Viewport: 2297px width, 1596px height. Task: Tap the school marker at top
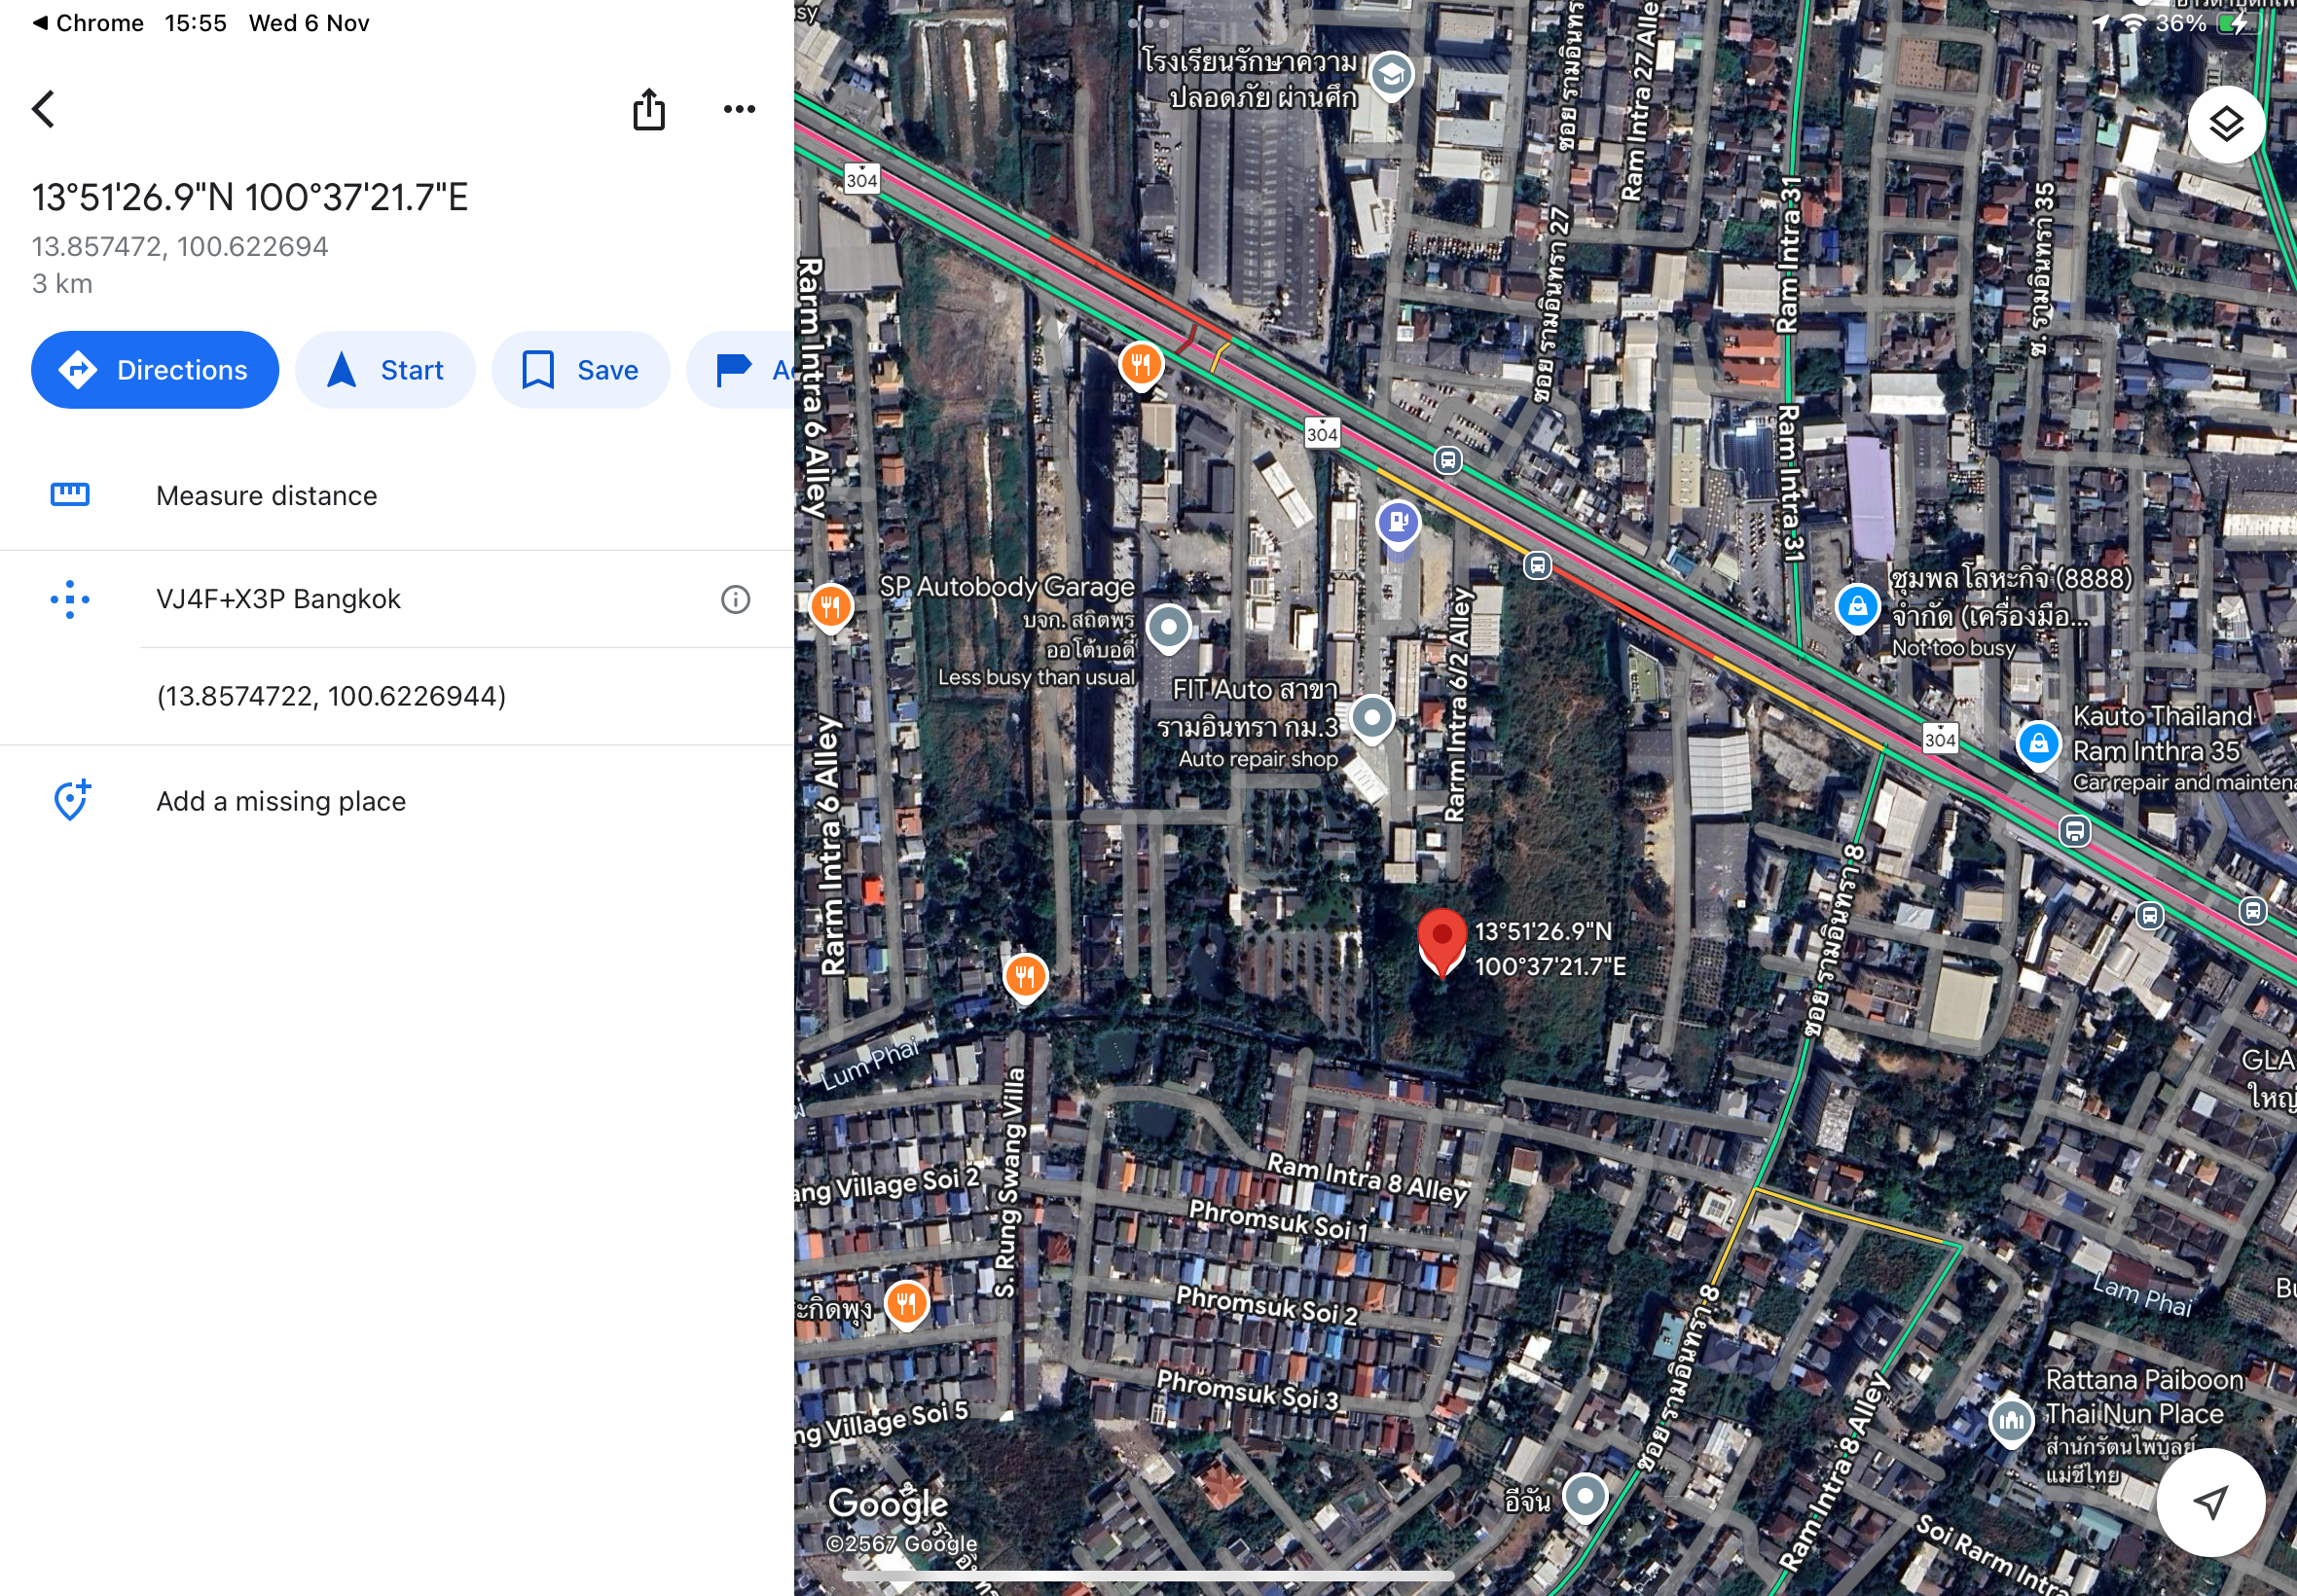click(1391, 74)
